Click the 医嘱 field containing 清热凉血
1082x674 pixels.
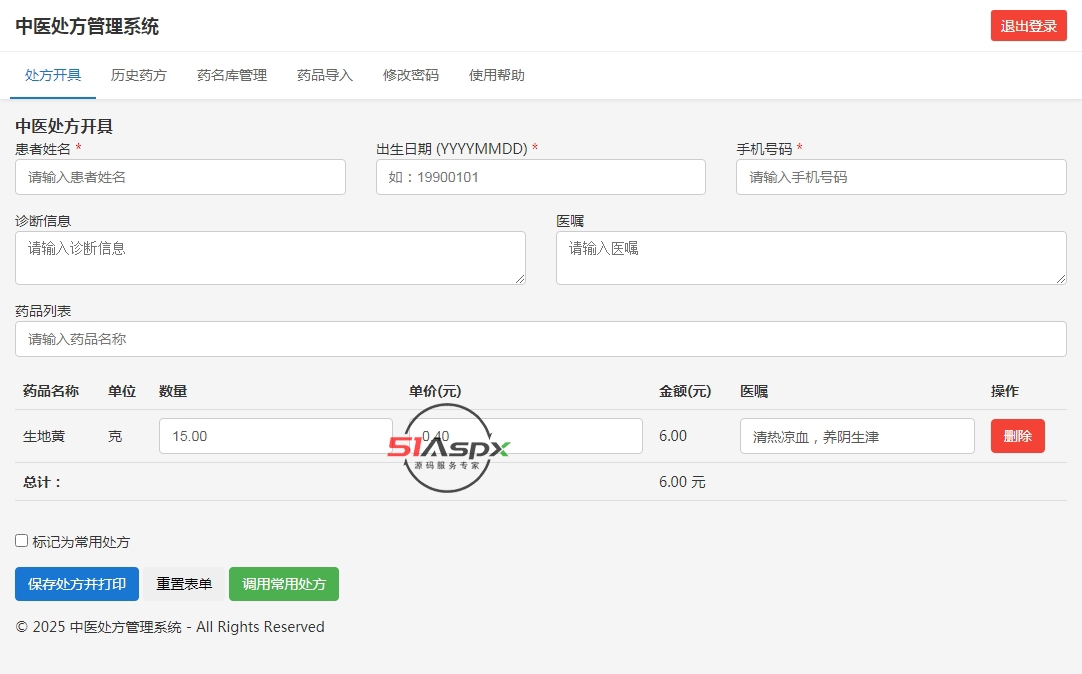tap(856, 436)
